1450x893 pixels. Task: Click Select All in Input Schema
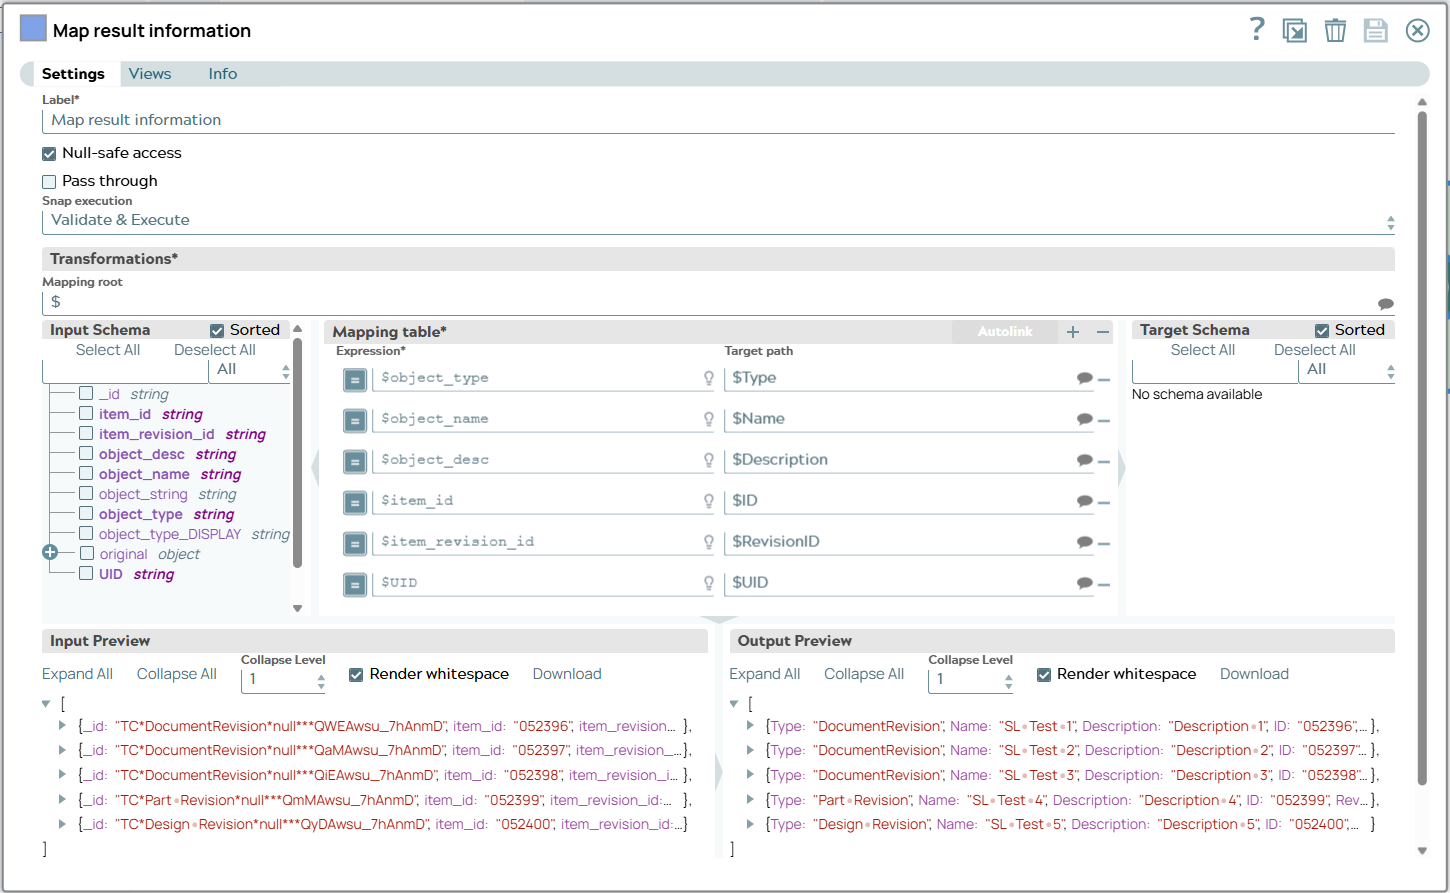[108, 350]
